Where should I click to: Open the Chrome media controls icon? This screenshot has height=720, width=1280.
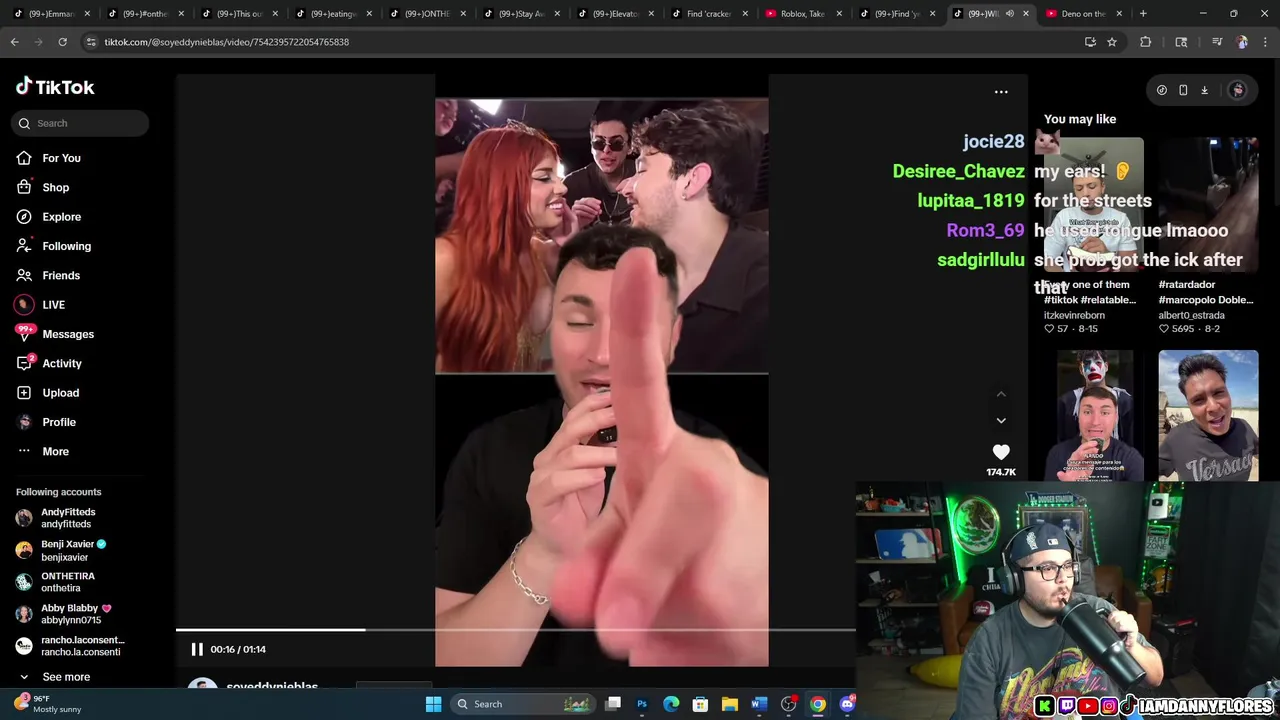click(x=1217, y=42)
